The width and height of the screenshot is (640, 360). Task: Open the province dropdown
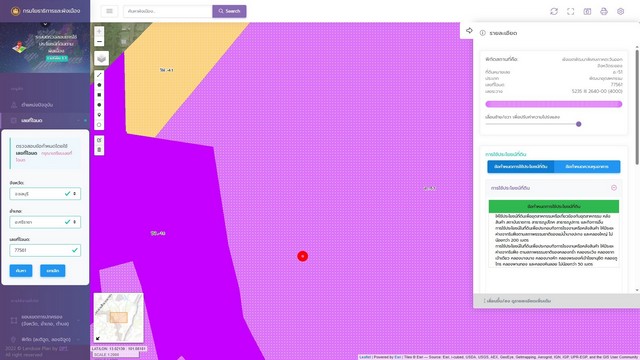click(45, 193)
